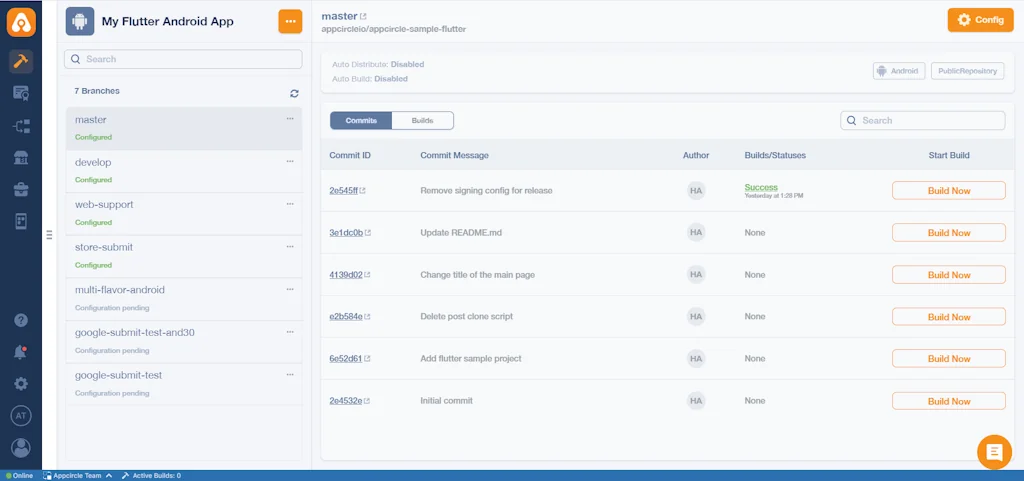
Task: Select the develop branch
Action: pos(184,171)
